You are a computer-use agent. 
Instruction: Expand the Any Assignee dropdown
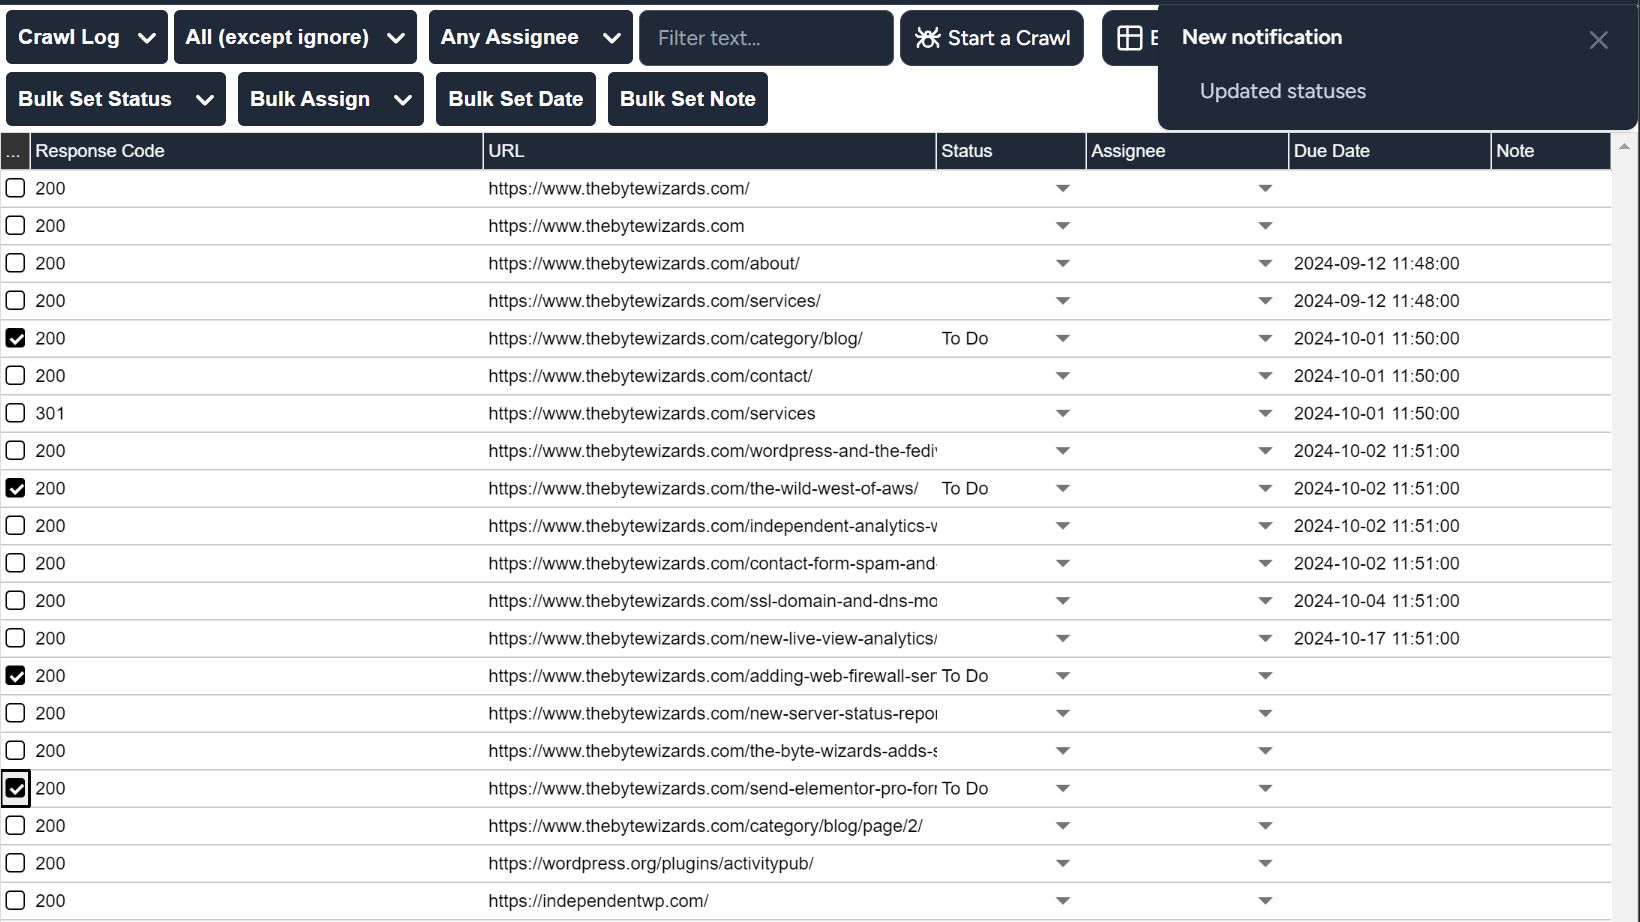click(x=530, y=38)
